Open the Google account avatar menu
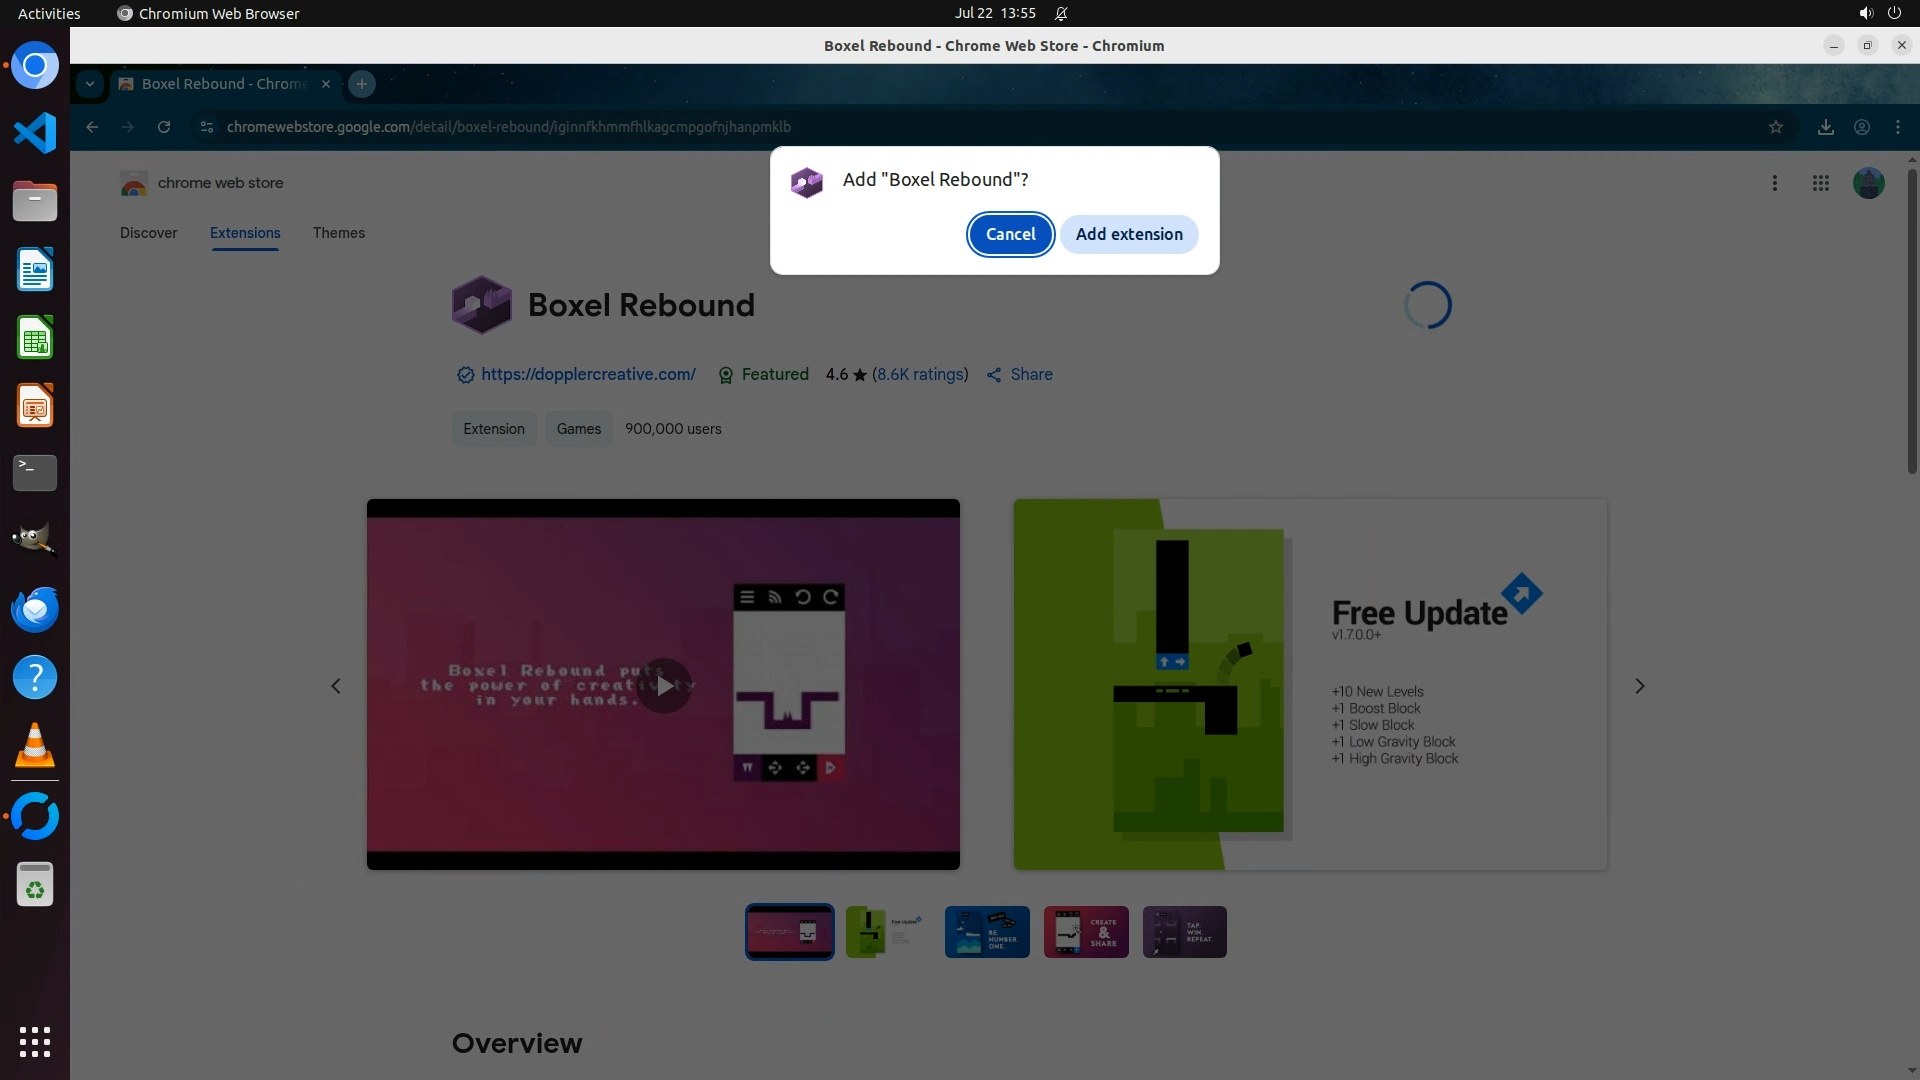 coord(1868,183)
